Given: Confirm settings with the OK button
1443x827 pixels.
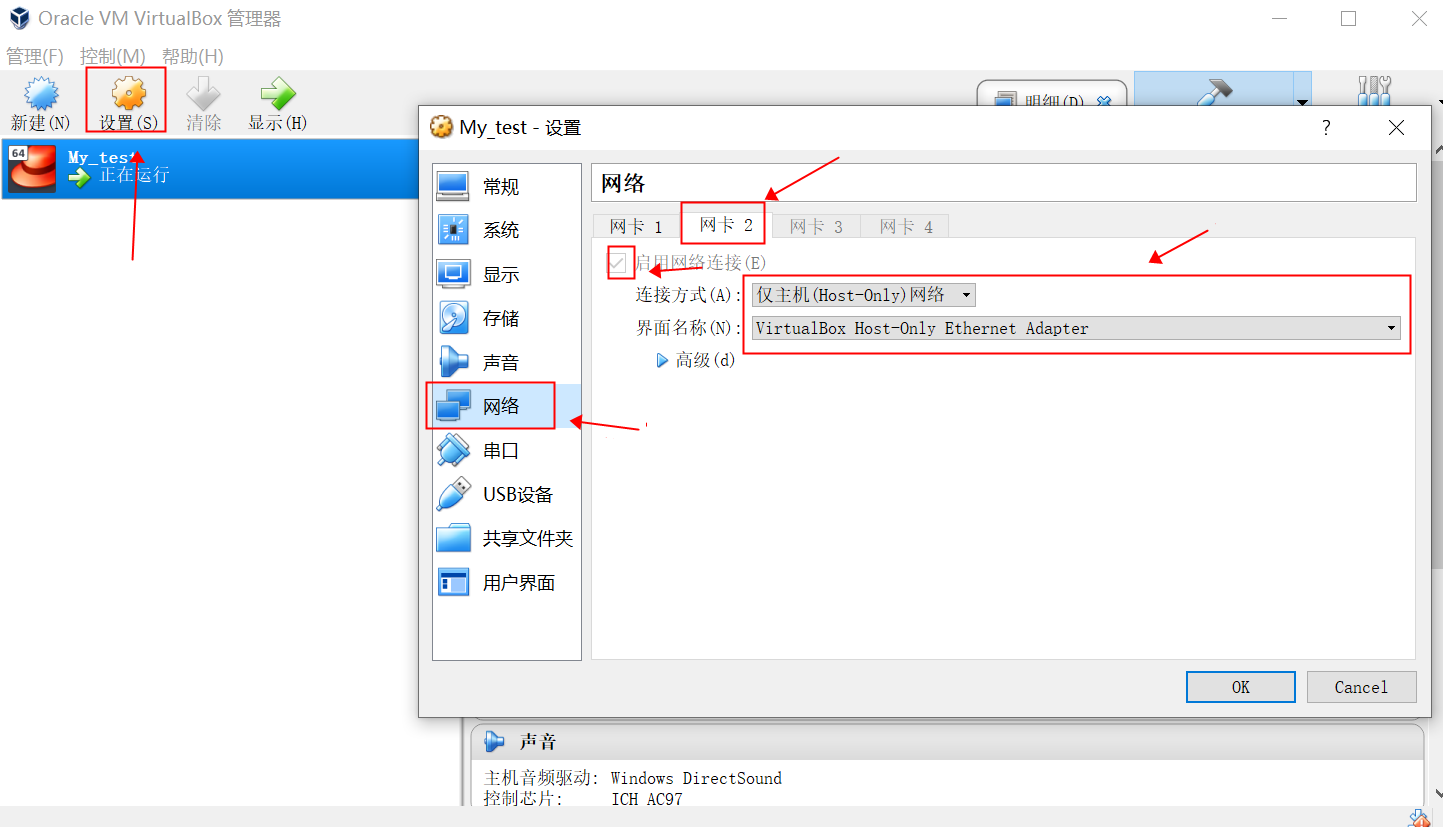Looking at the screenshot, I should tap(1240, 686).
